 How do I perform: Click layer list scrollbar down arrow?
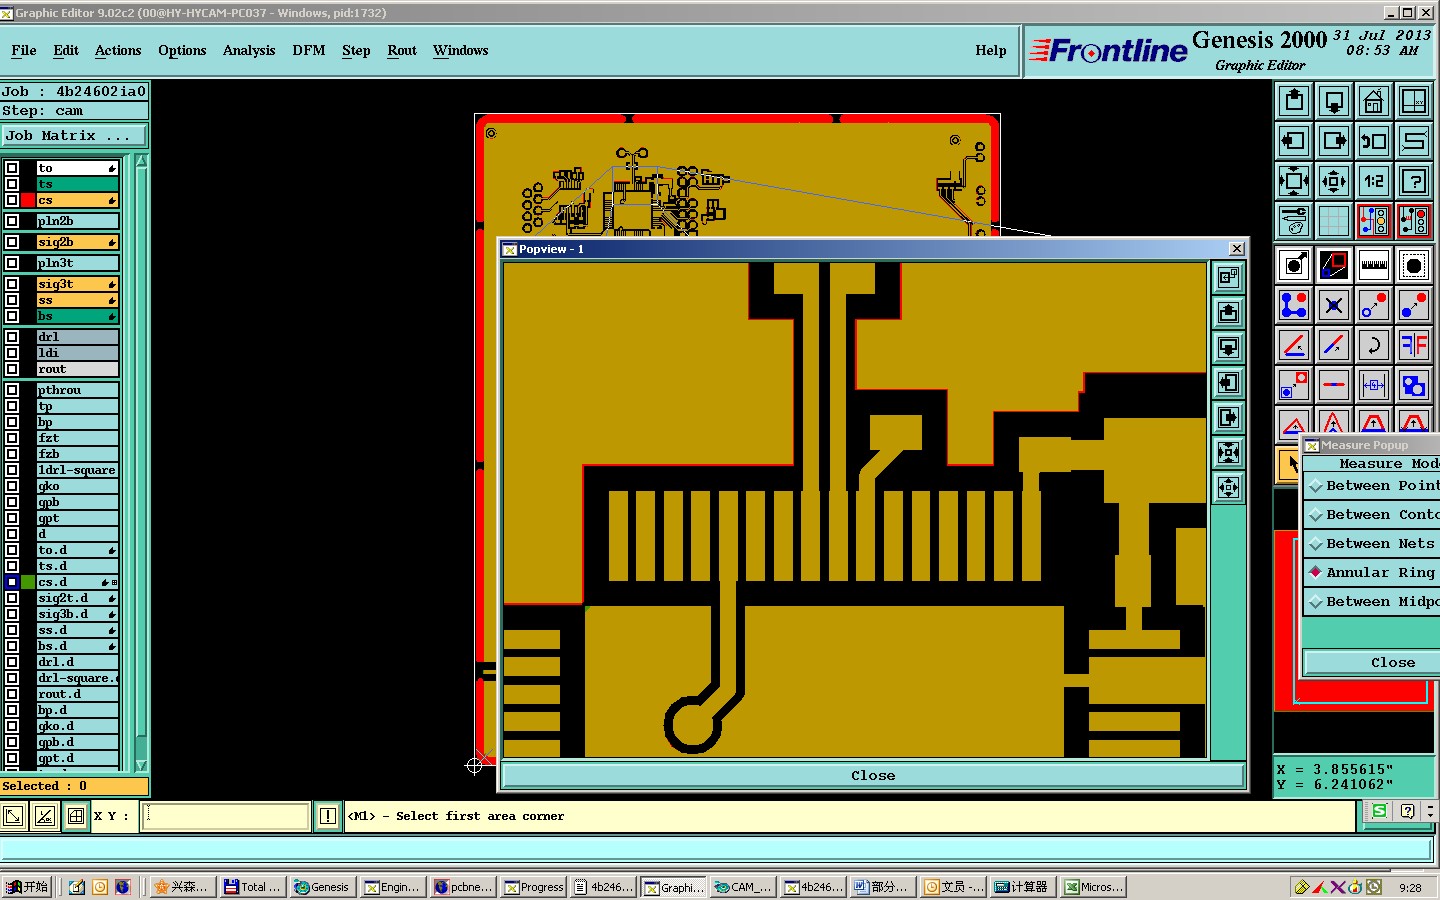tap(141, 765)
